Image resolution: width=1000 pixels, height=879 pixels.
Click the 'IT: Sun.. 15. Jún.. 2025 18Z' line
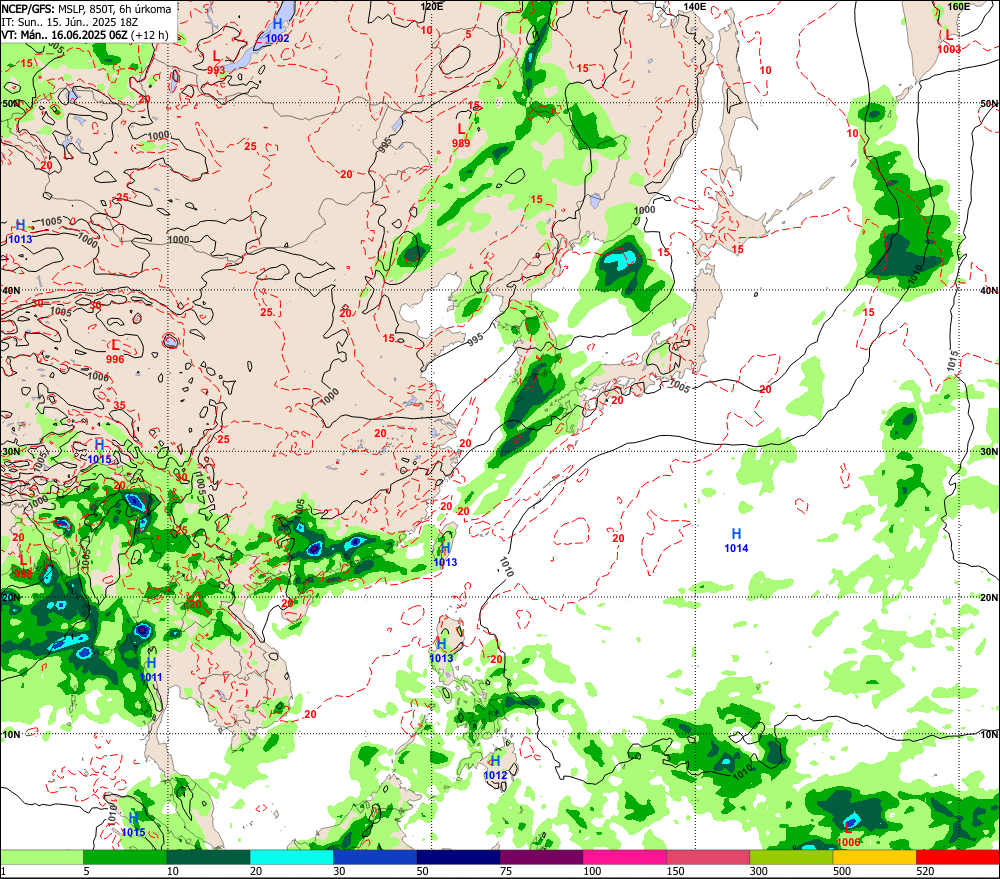pos(70,22)
